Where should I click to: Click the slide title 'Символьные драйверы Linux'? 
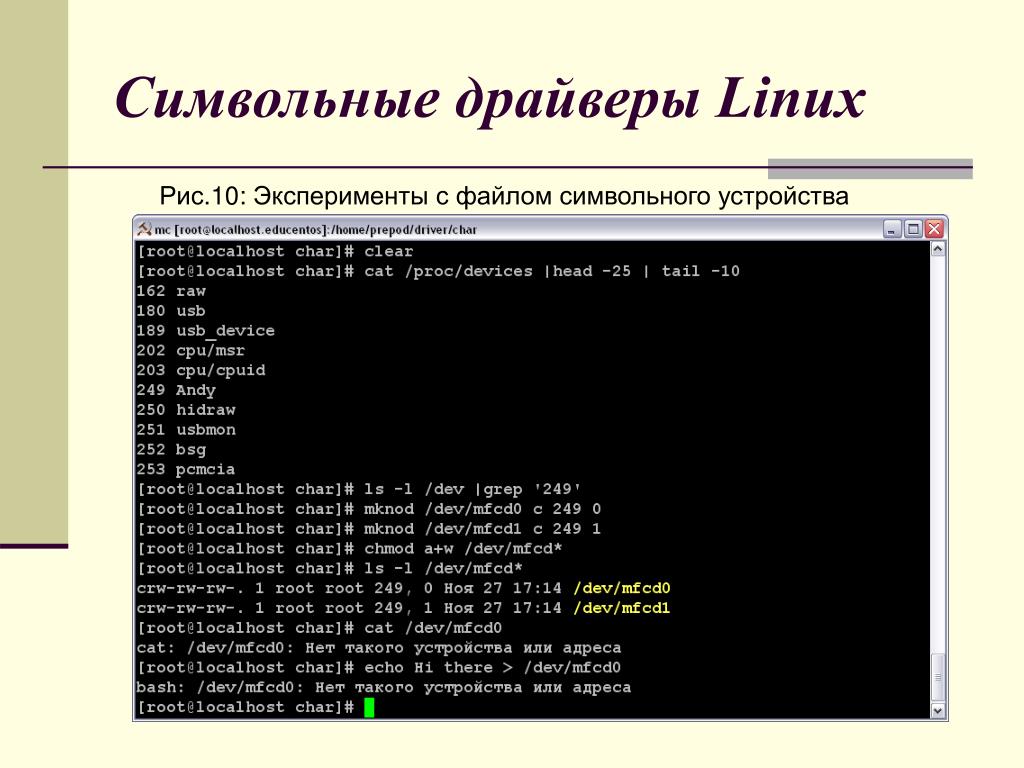(490, 99)
